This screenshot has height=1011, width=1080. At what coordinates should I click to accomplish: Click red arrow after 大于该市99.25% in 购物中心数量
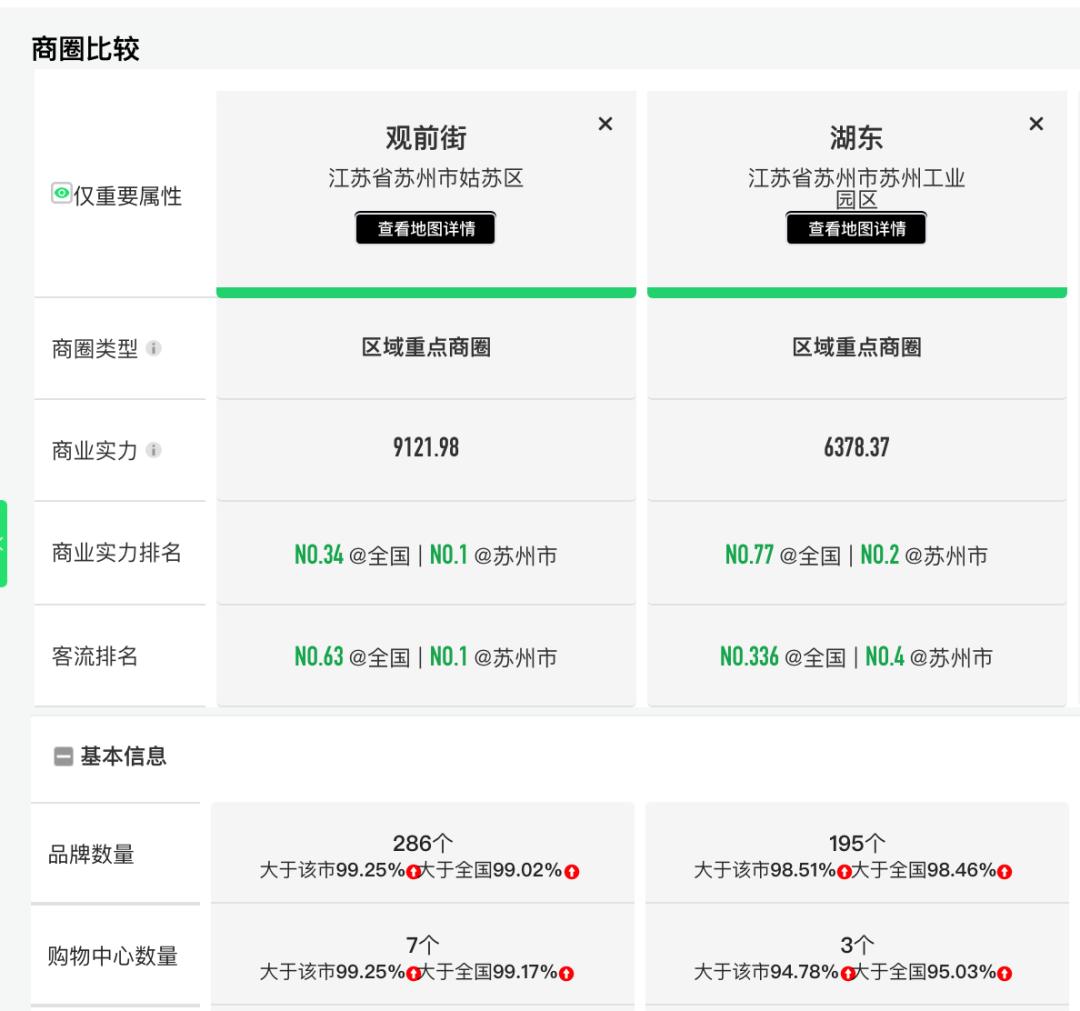pos(413,974)
